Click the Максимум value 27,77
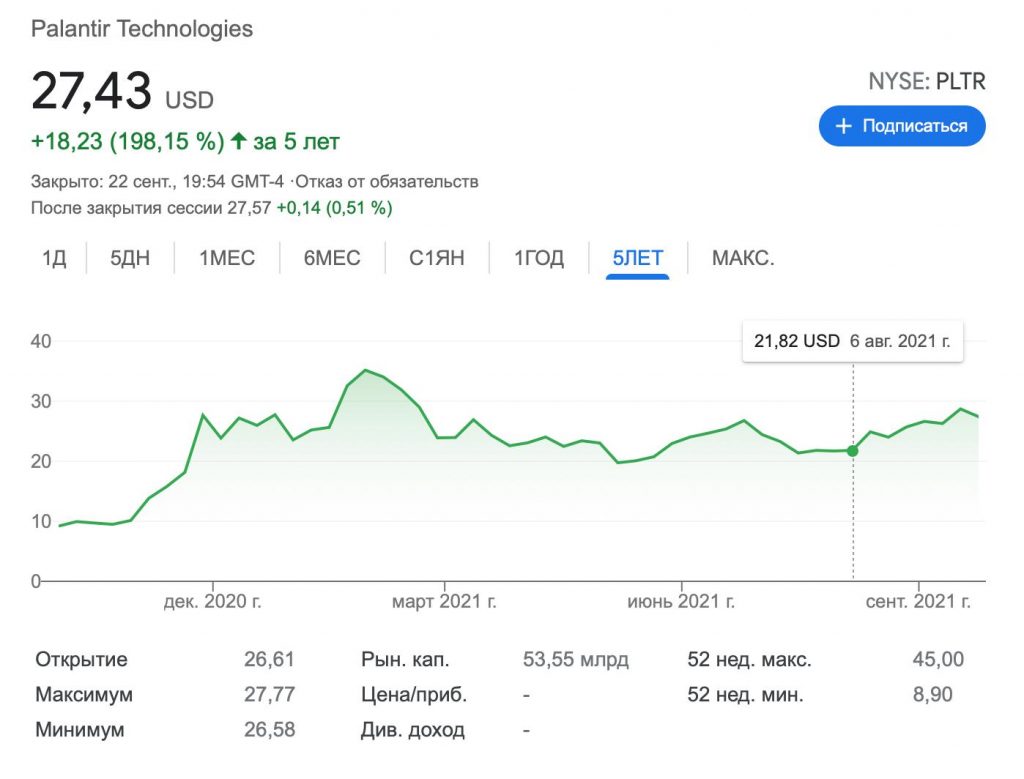Viewport: 1024px width, 779px height. pos(269,694)
